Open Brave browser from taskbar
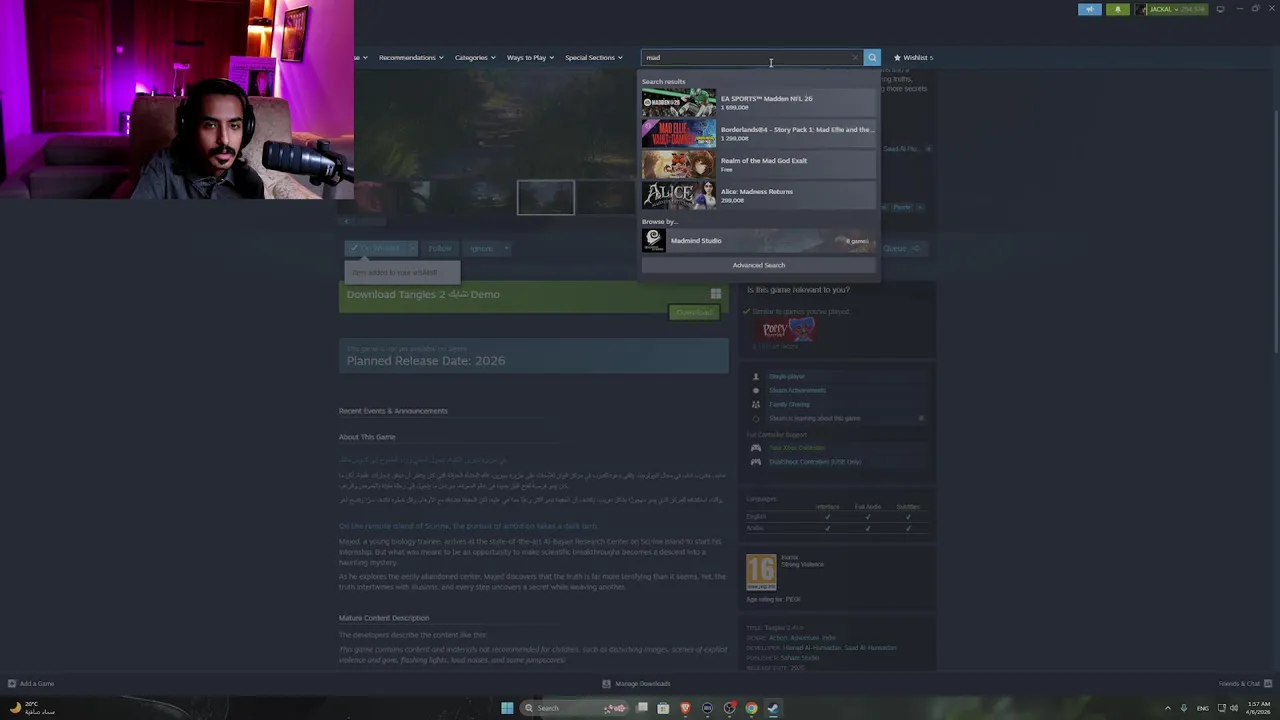Viewport: 1280px width, 720px height. tap(685, 708)
